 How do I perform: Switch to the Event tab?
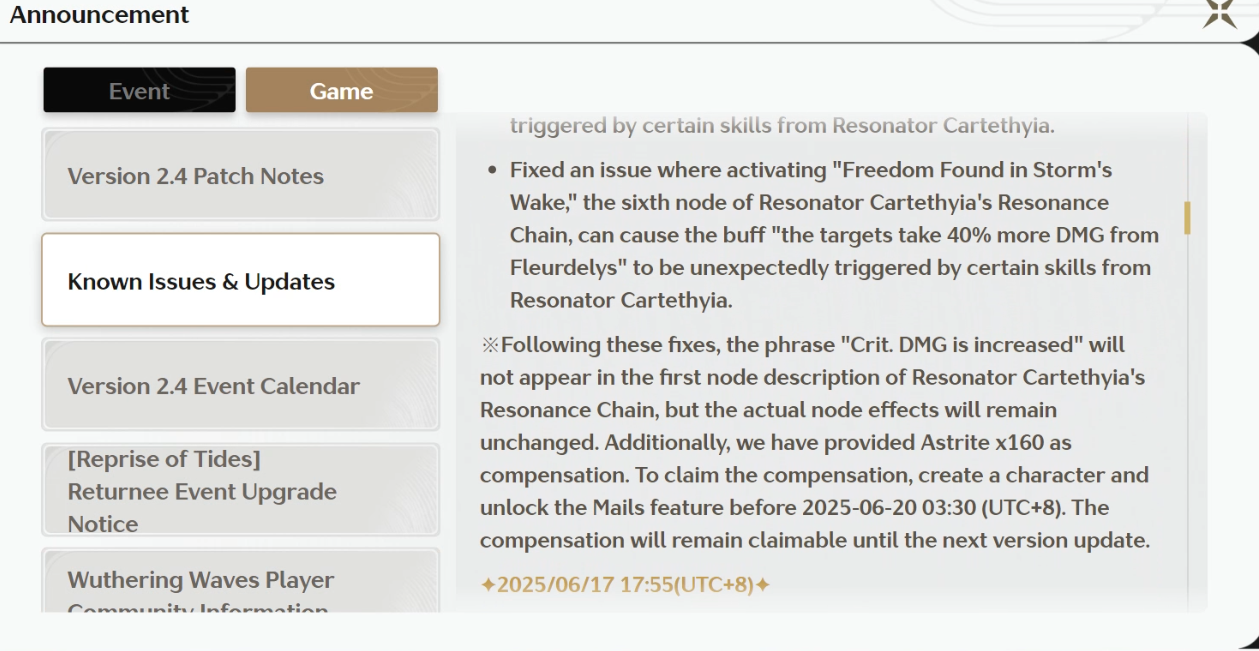point(139,91)
